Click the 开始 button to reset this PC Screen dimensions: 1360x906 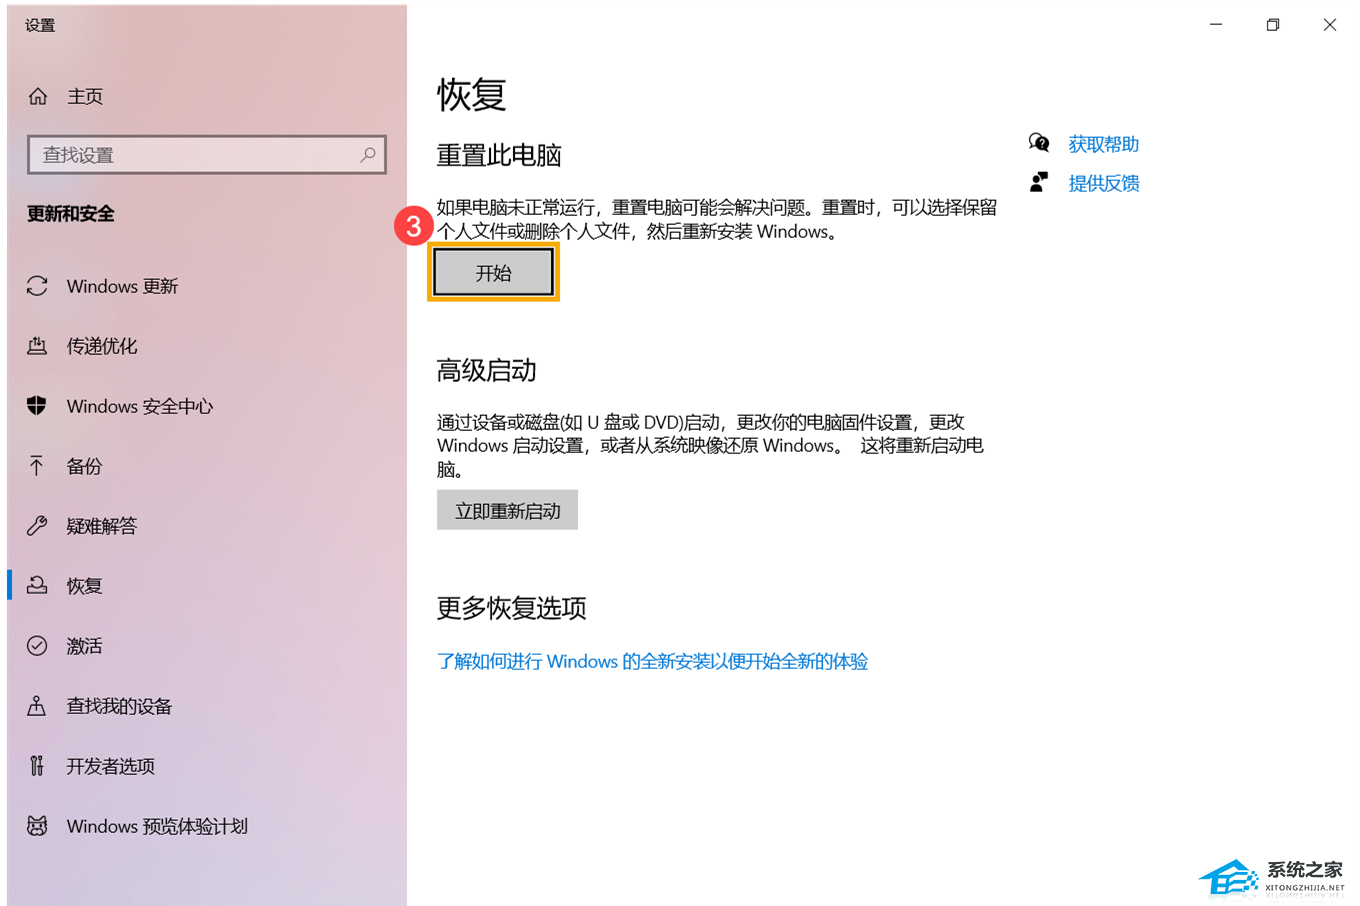[493, 273]
